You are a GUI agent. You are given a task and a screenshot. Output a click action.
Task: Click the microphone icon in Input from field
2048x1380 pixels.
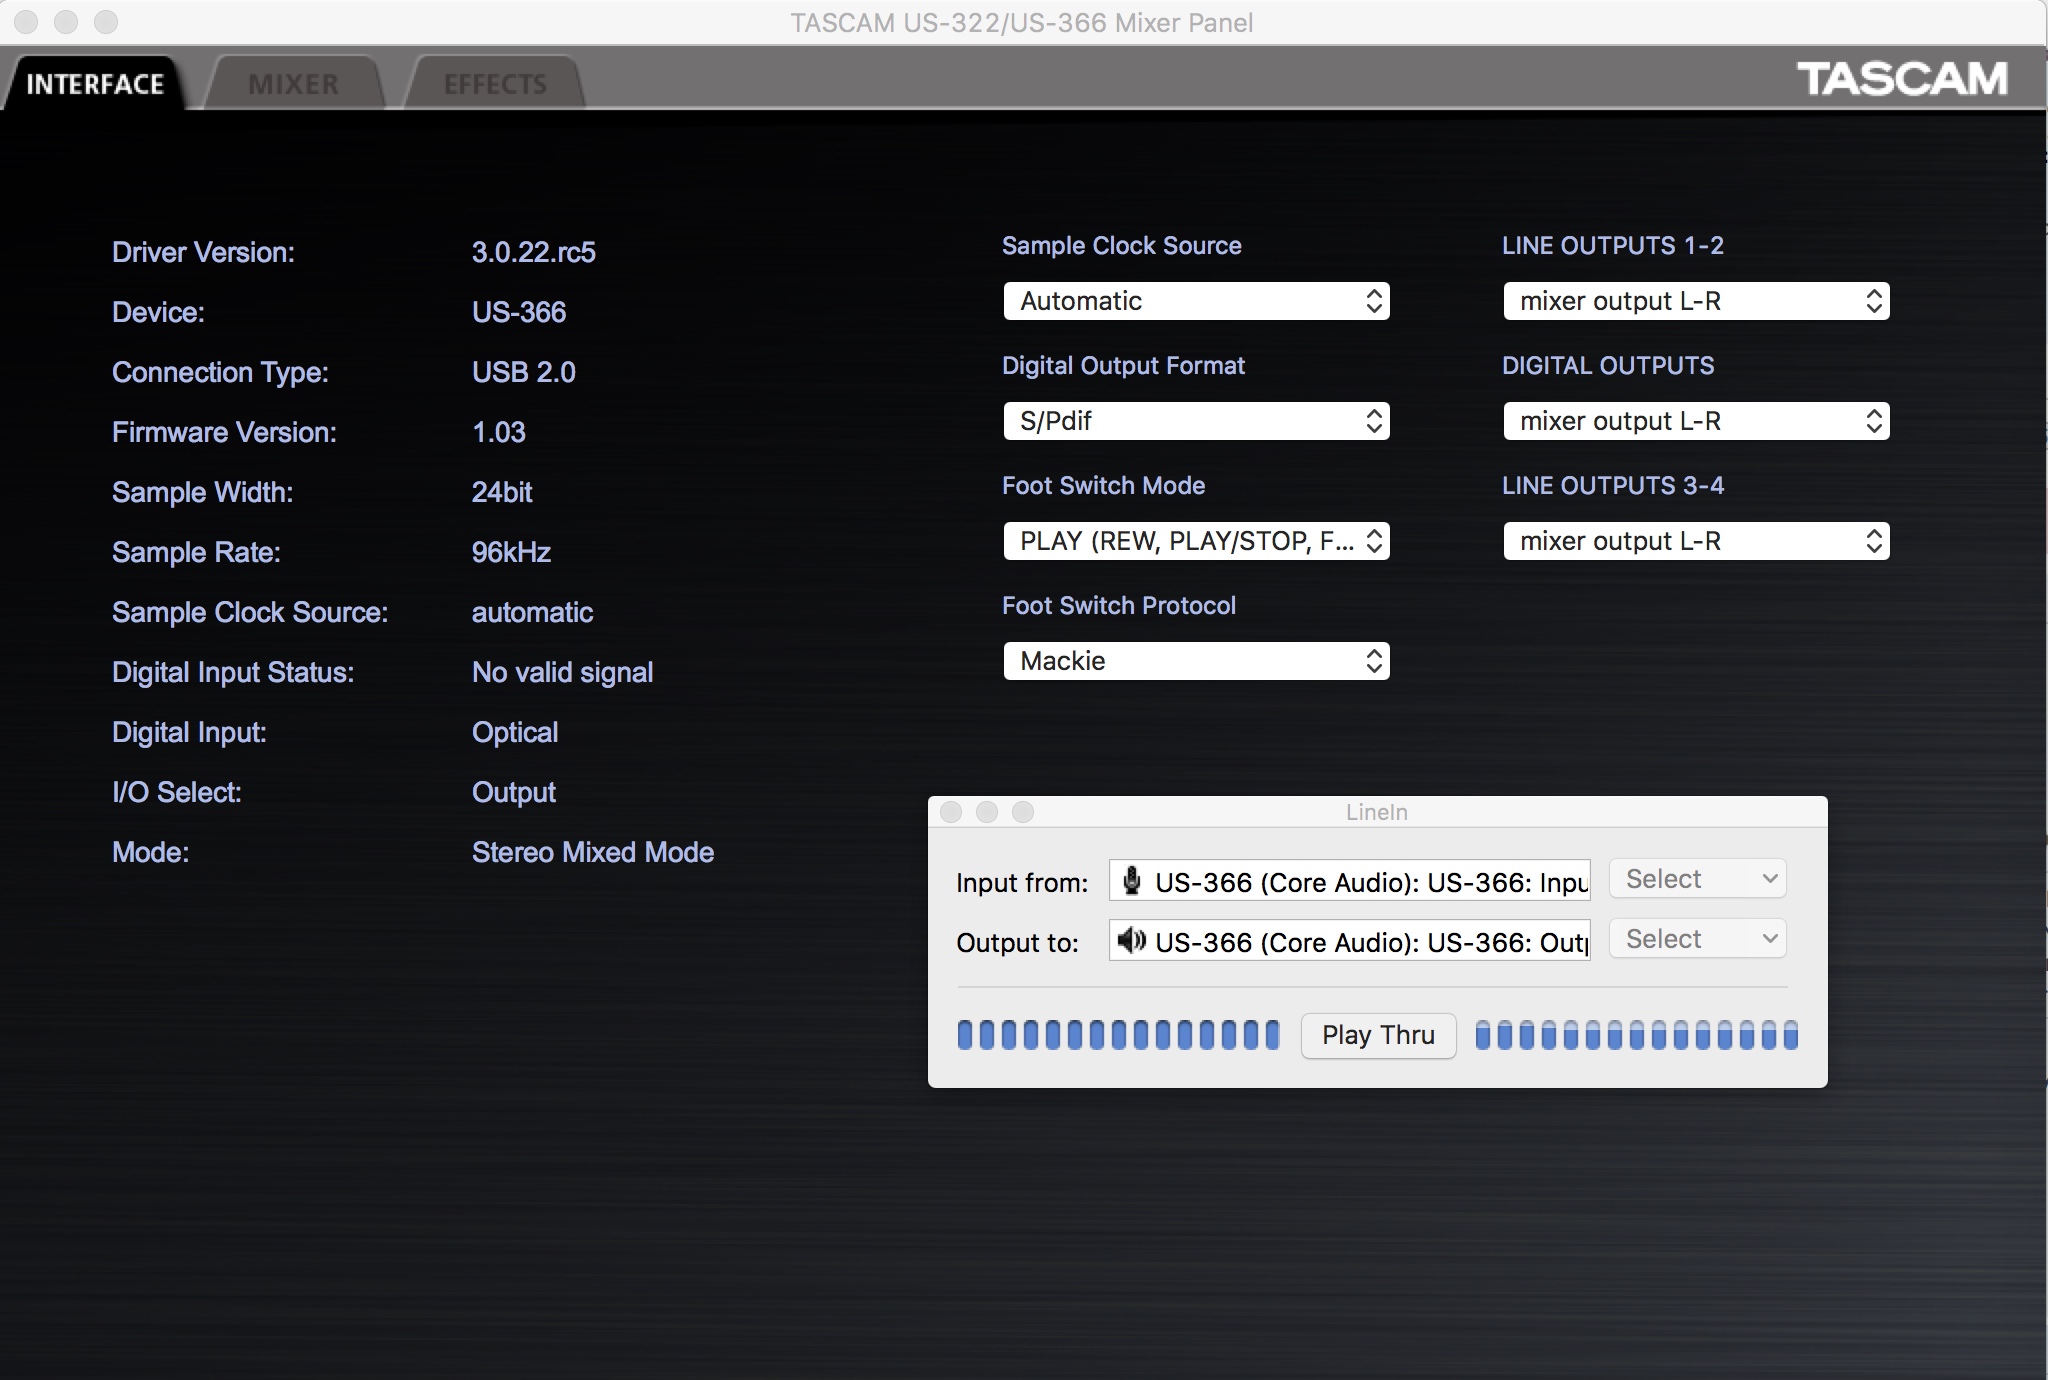[1132, 881]
